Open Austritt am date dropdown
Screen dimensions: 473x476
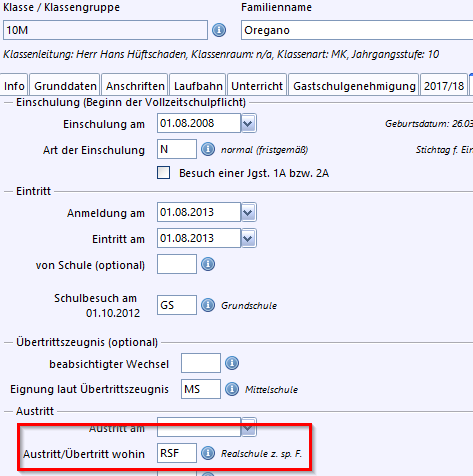(x=248, y=427)
